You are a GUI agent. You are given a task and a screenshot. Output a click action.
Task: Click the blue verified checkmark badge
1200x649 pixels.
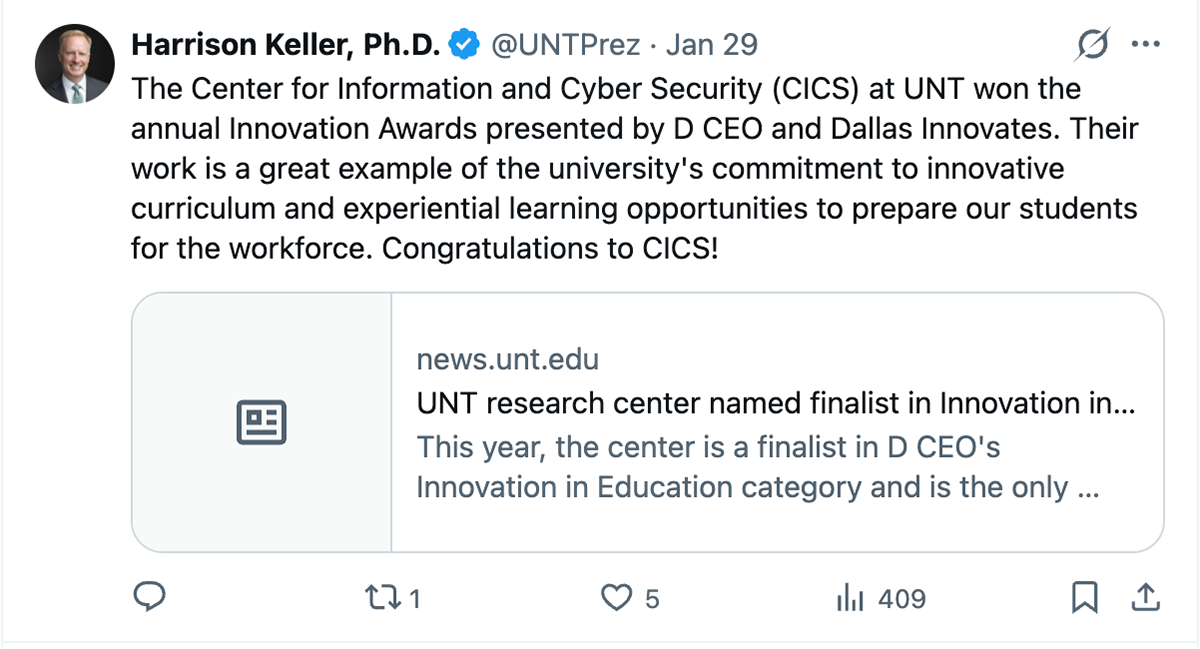pos(462,45)
